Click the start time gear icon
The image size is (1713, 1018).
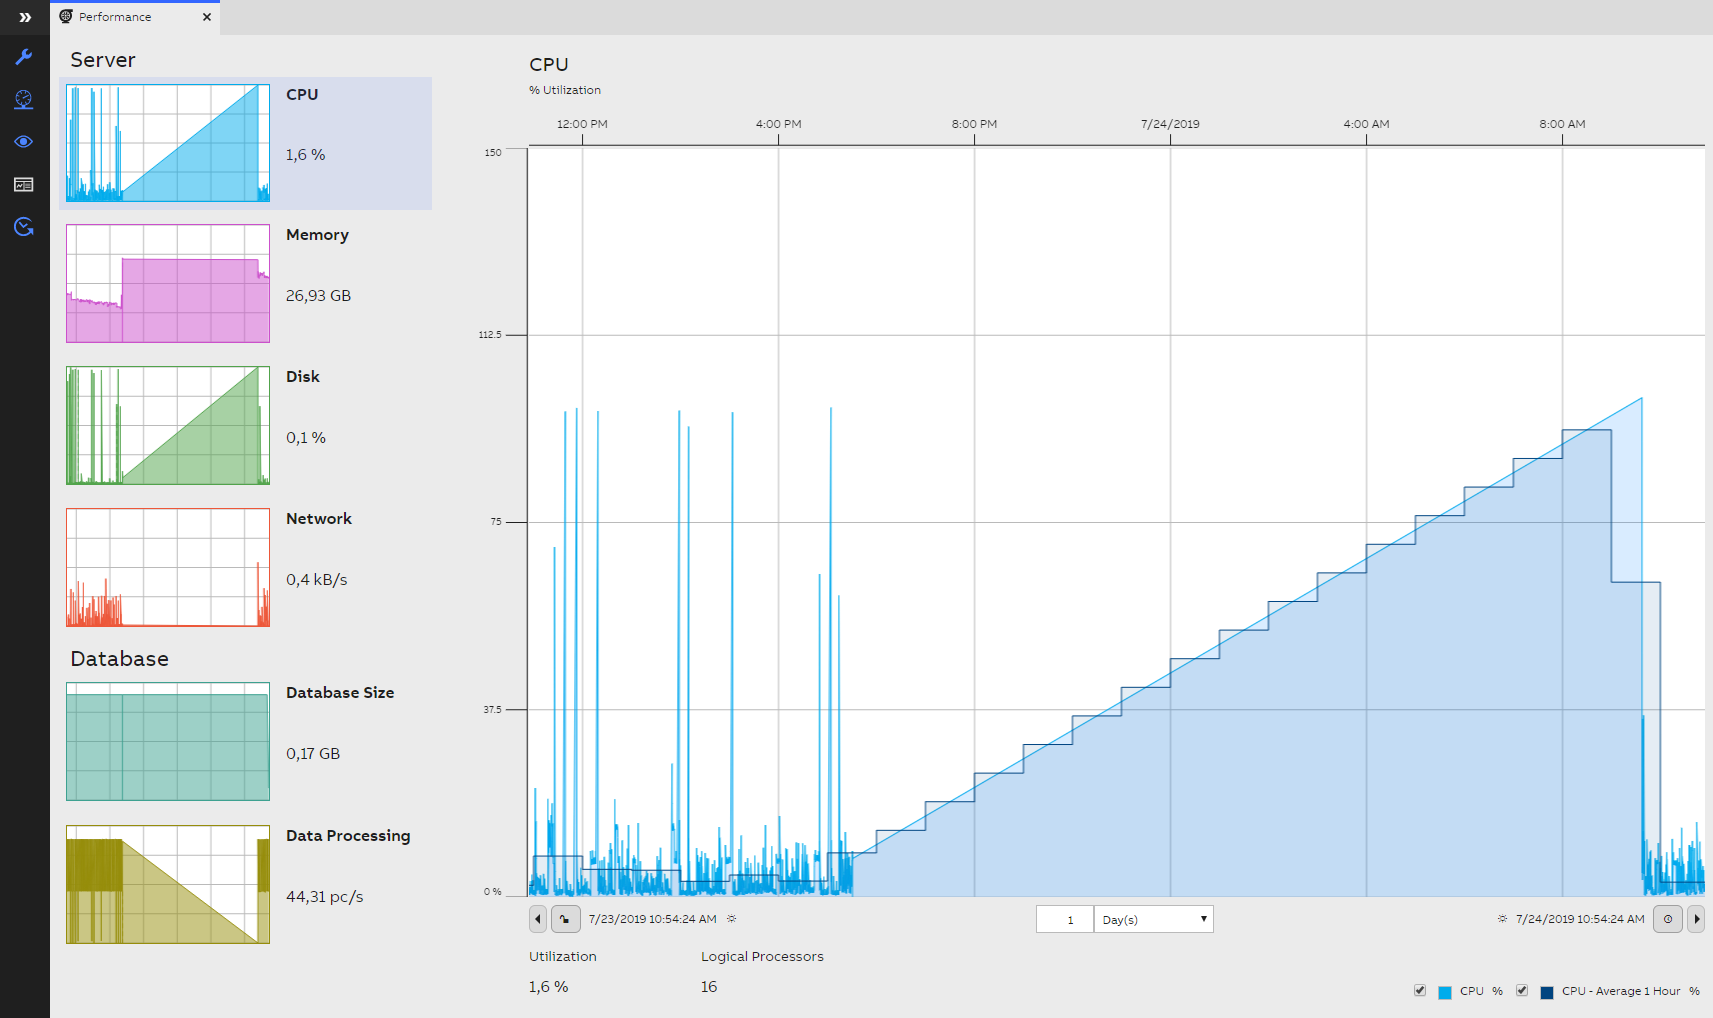(731, 919)
